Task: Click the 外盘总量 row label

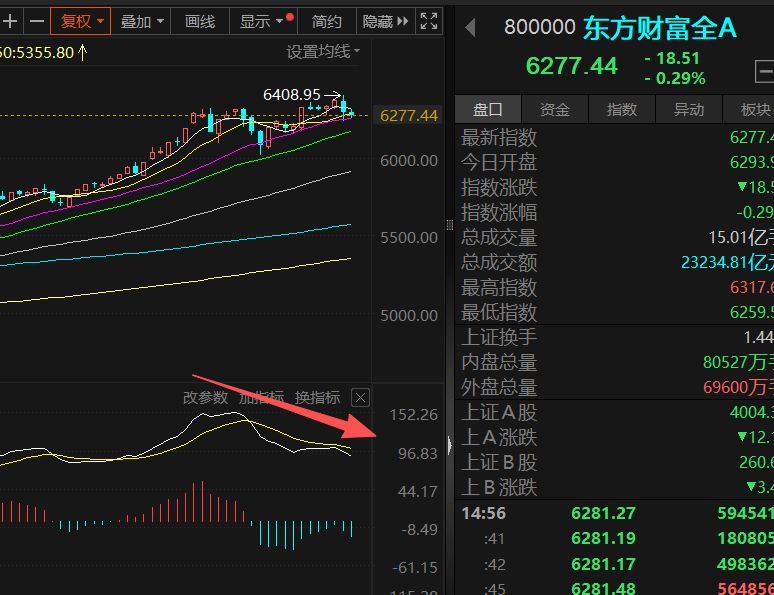Action: [x=499, y=387]
